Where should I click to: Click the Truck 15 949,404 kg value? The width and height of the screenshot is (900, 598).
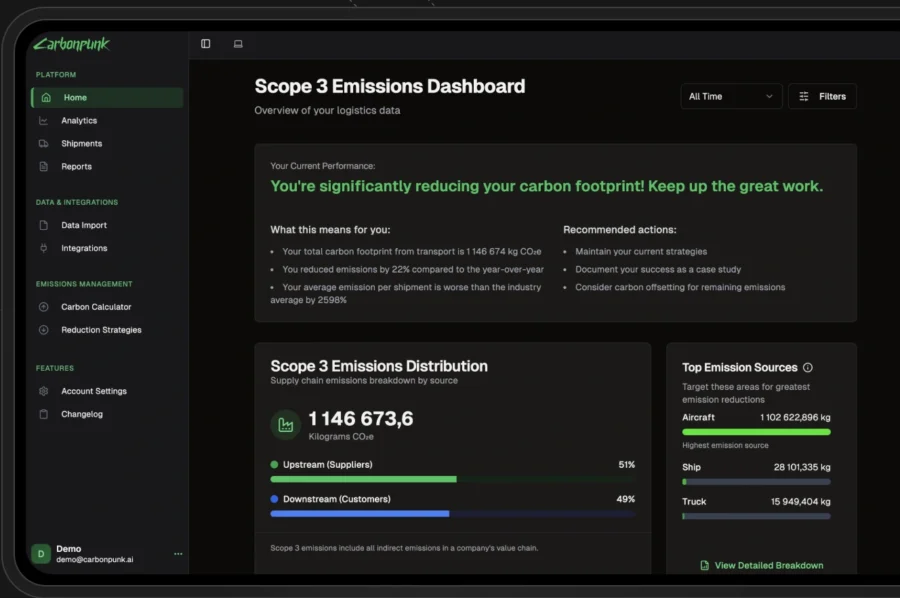click(x=800, y=502)
